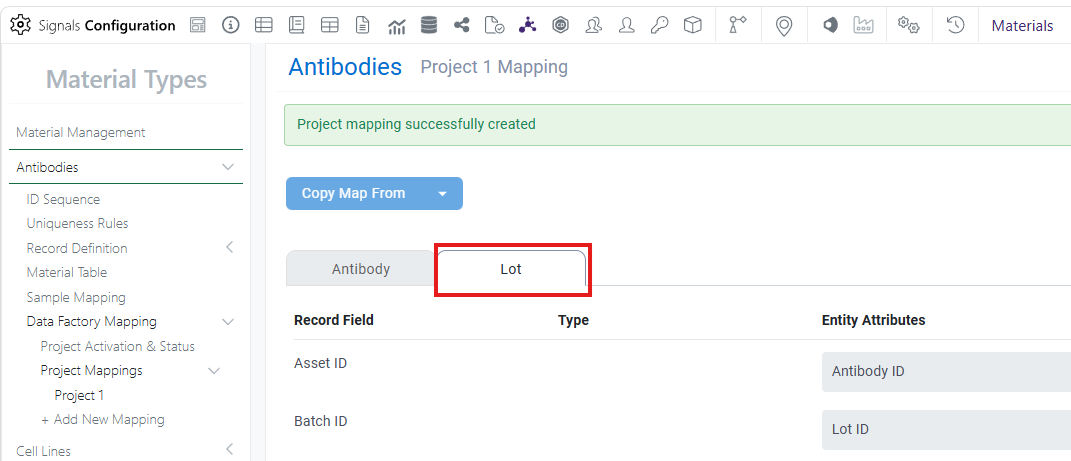Open Uniqueness Rules in sidebar
Image resolution: width=1071 pixels, height=461 pixels.
tap(77, 223)
